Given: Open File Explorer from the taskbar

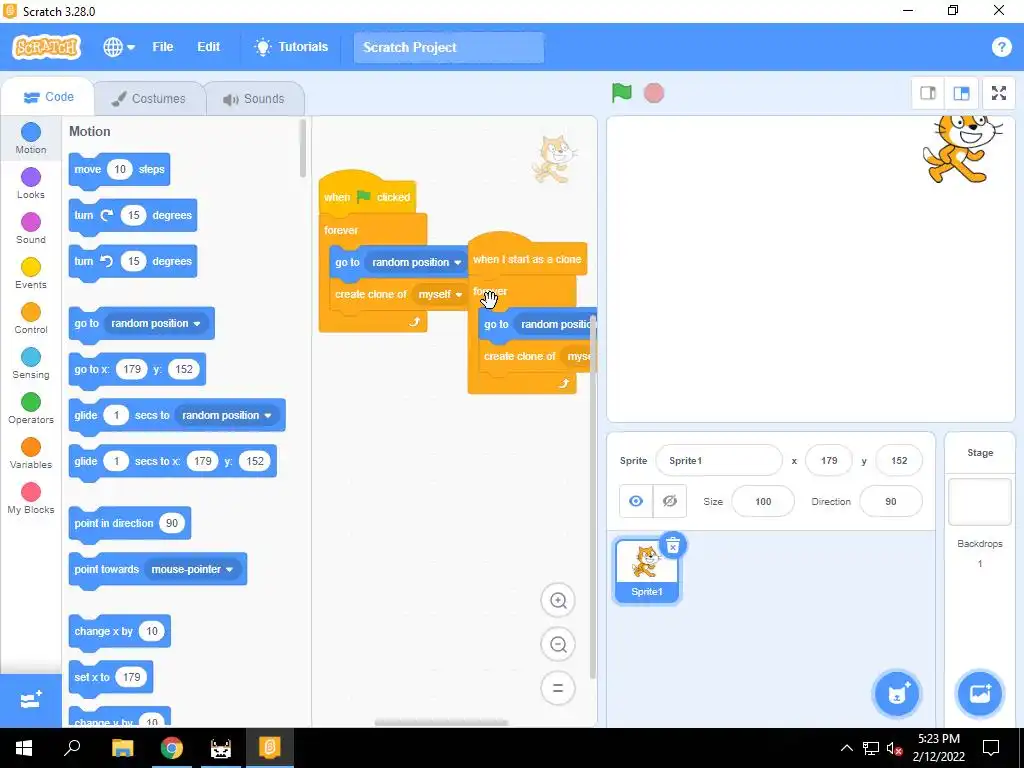Looking at the screenshot, I should click(x=122, y=748).
